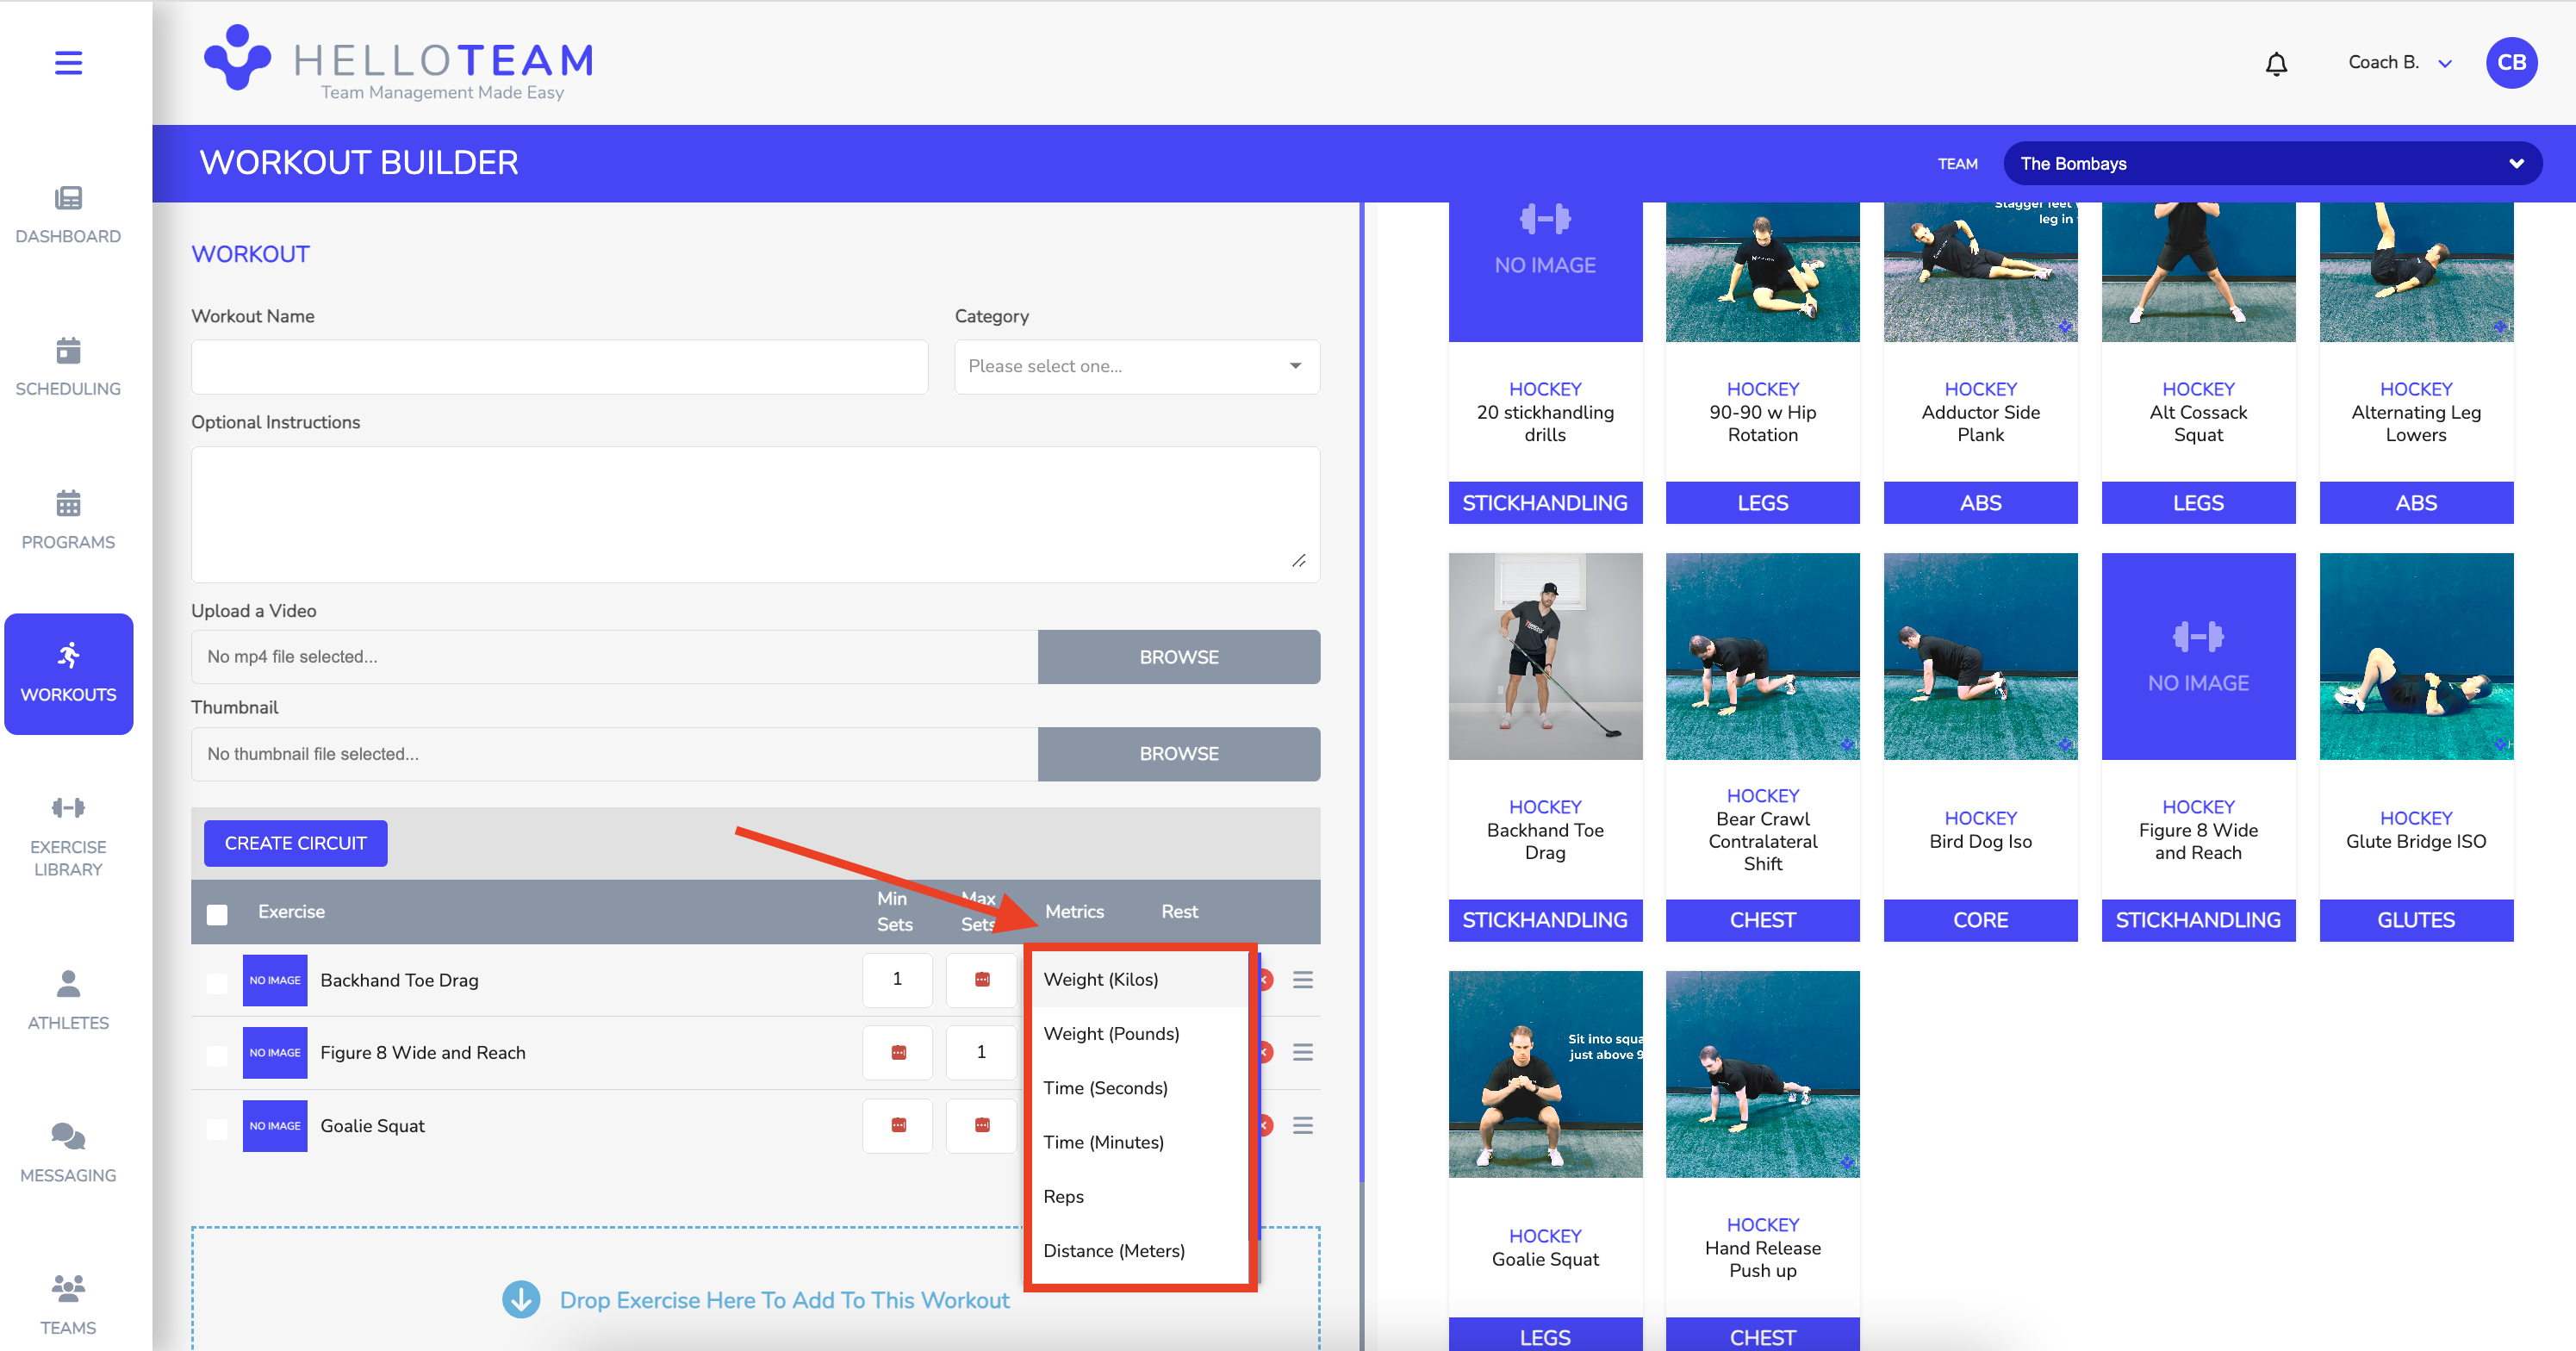Image resolution: width=2576 pixels, height=1351 pixels.
Task: Check the Figure 8 Wide and Reach checkbox
Action: 217,1055
